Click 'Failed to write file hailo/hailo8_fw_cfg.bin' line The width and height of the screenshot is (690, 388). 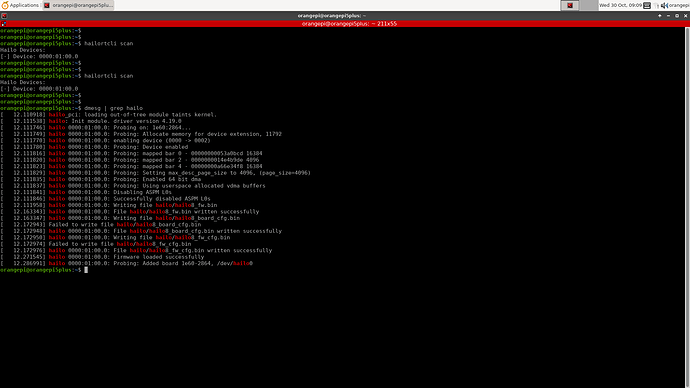[x=95, y=244]
